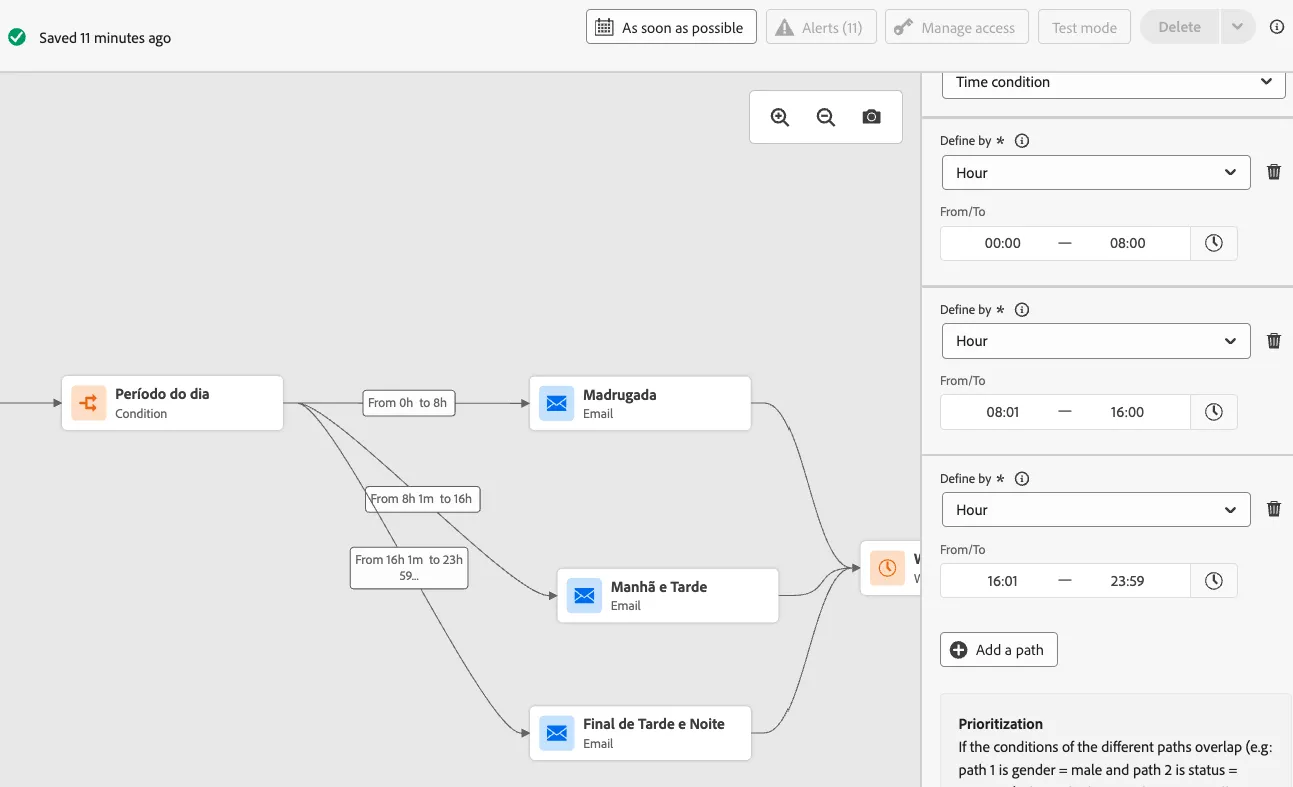
Task: Click the Prioritization heading
Action: pyautogui.click(x=1000, y=724)
